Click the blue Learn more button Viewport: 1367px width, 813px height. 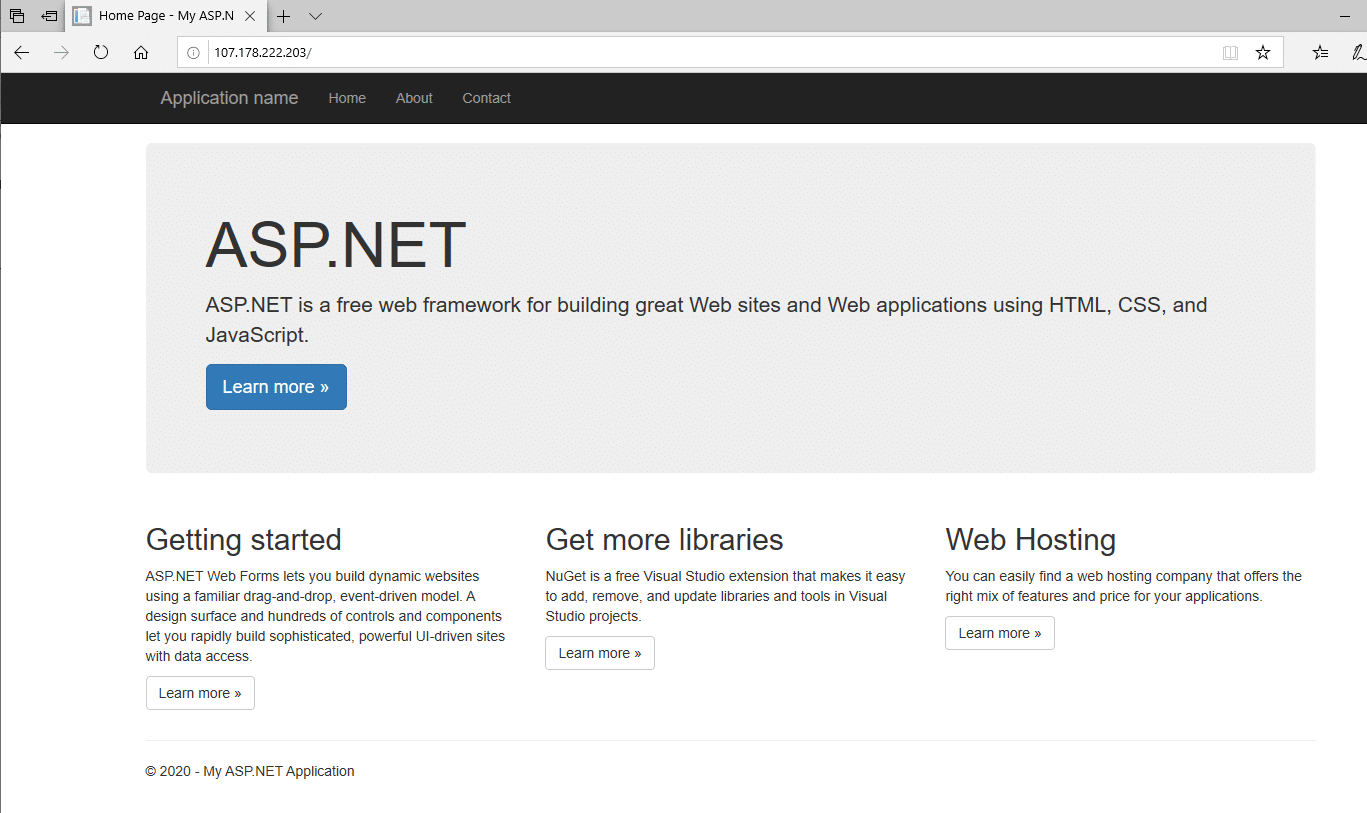point(276,387)
